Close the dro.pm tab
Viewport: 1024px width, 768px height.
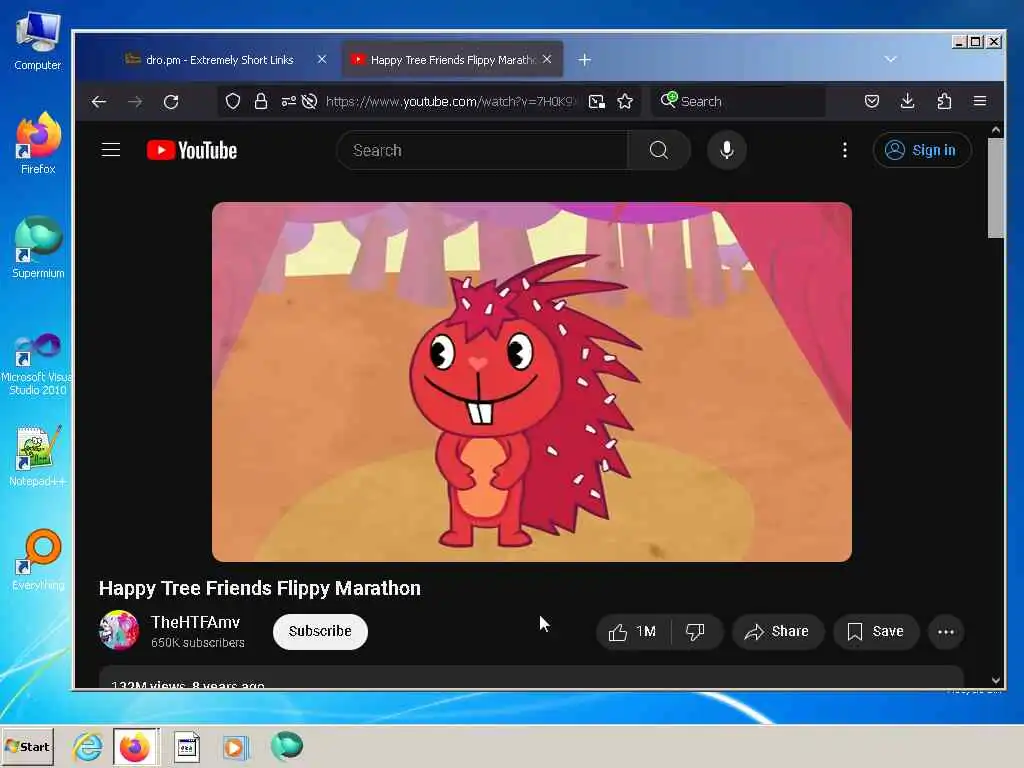[322, 59]
